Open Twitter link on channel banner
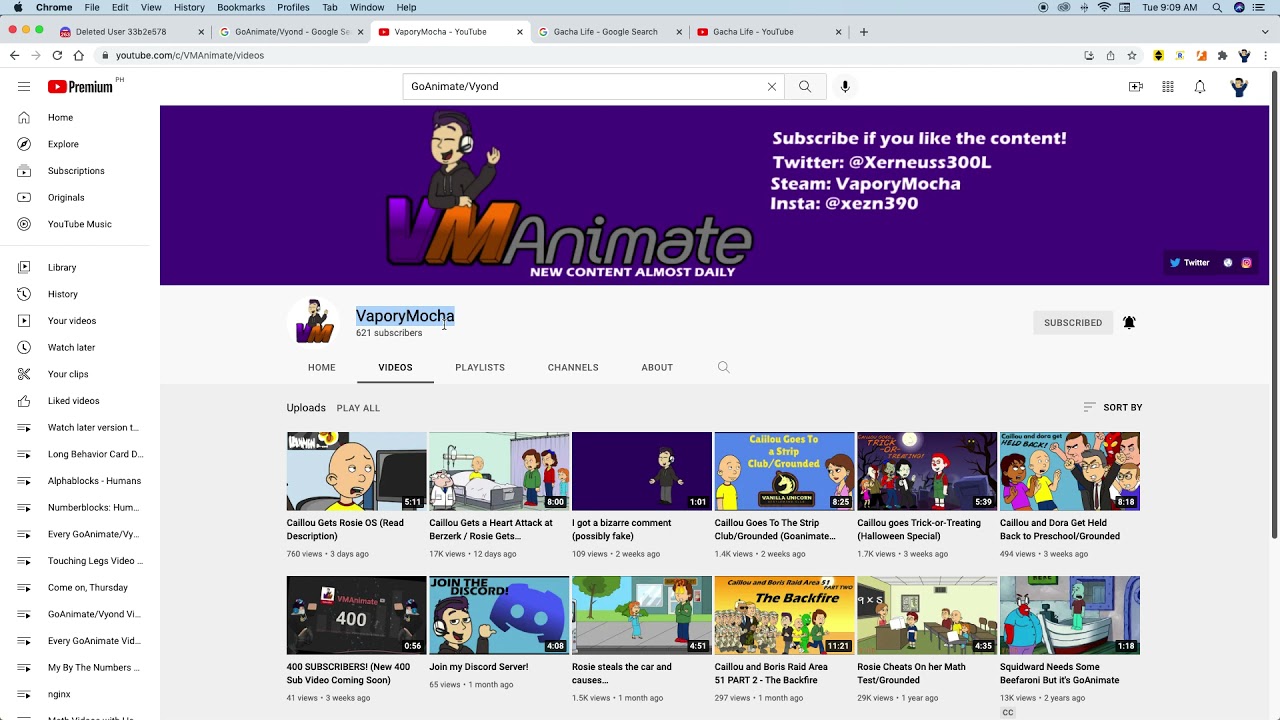This screenshot has width=1280, height=720. [1190, 263]
